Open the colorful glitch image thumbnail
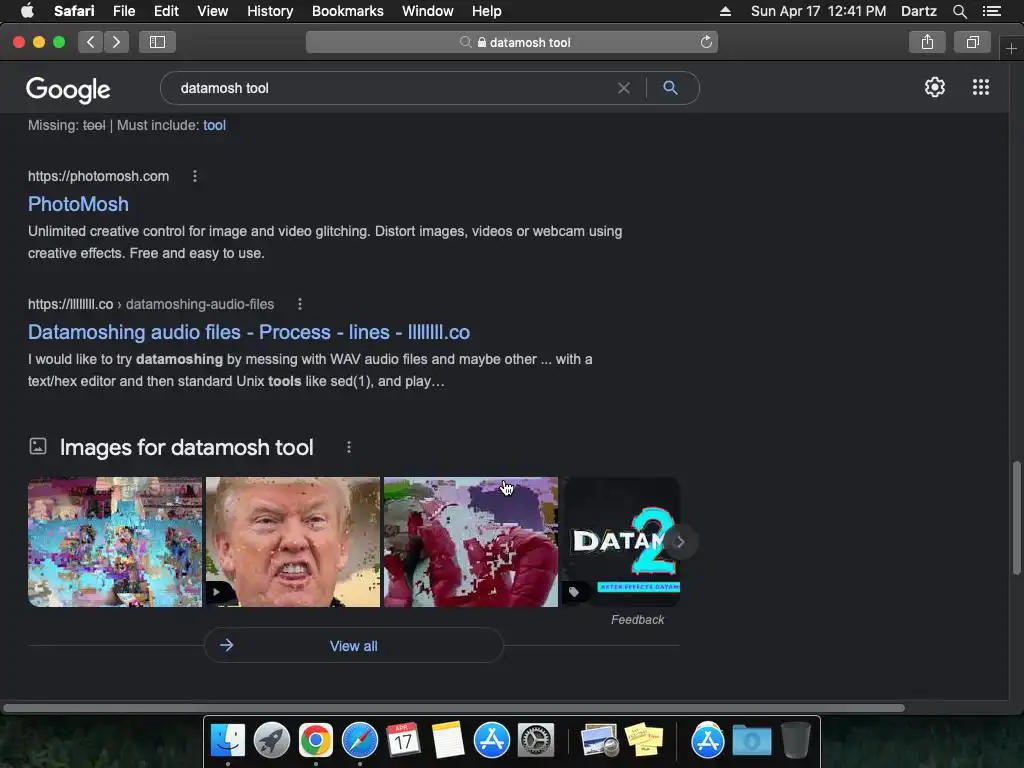 [x=115, y=542]
